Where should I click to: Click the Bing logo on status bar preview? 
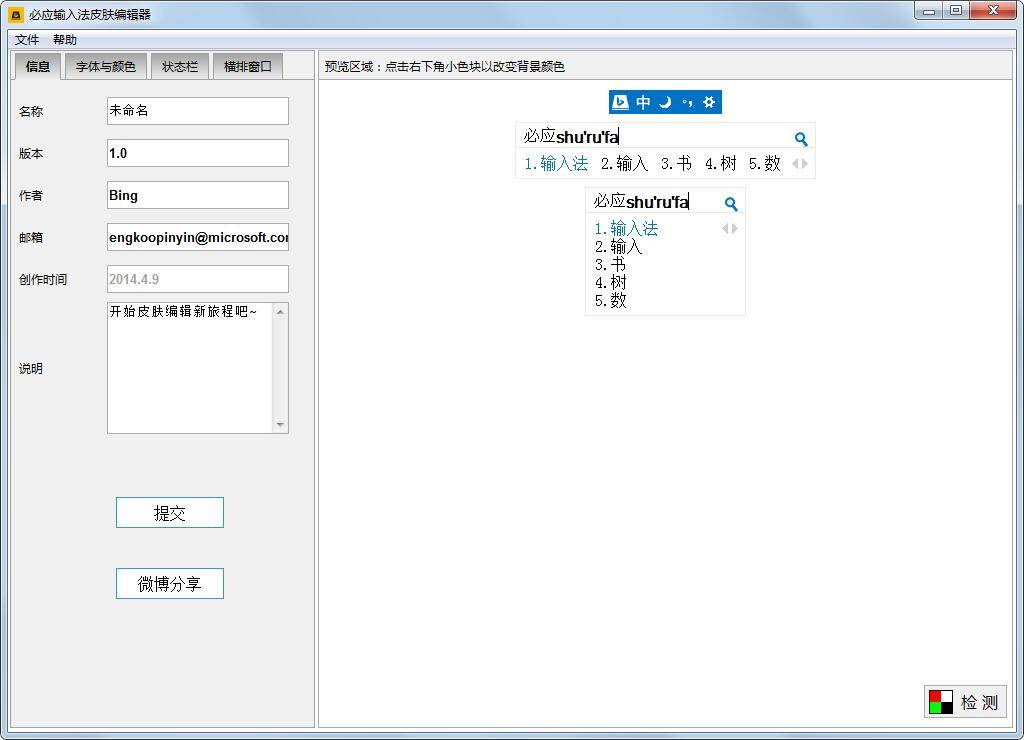620,102
